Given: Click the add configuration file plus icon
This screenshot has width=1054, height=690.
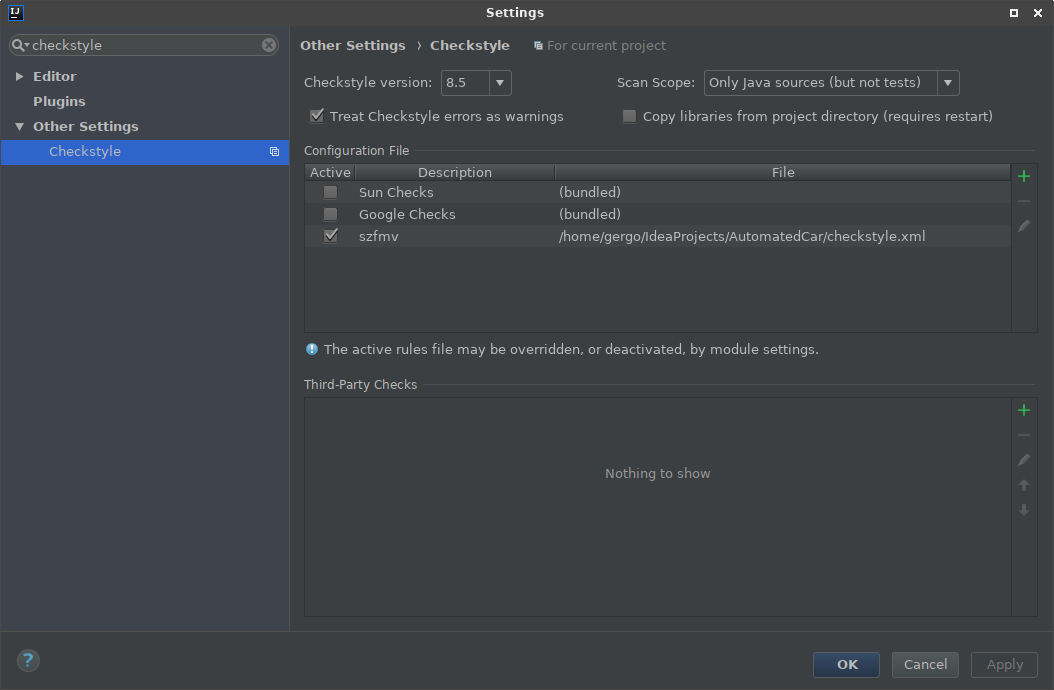Looking at the screenshot, I should coord(1023,176).
